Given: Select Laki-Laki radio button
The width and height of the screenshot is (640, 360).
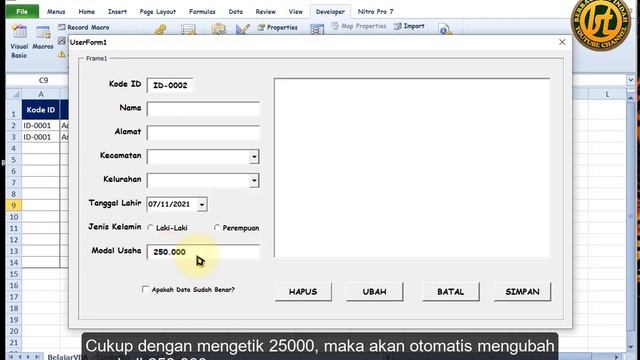Looking at the screenshot, I should pyautogui.click(x=150, y=227).
